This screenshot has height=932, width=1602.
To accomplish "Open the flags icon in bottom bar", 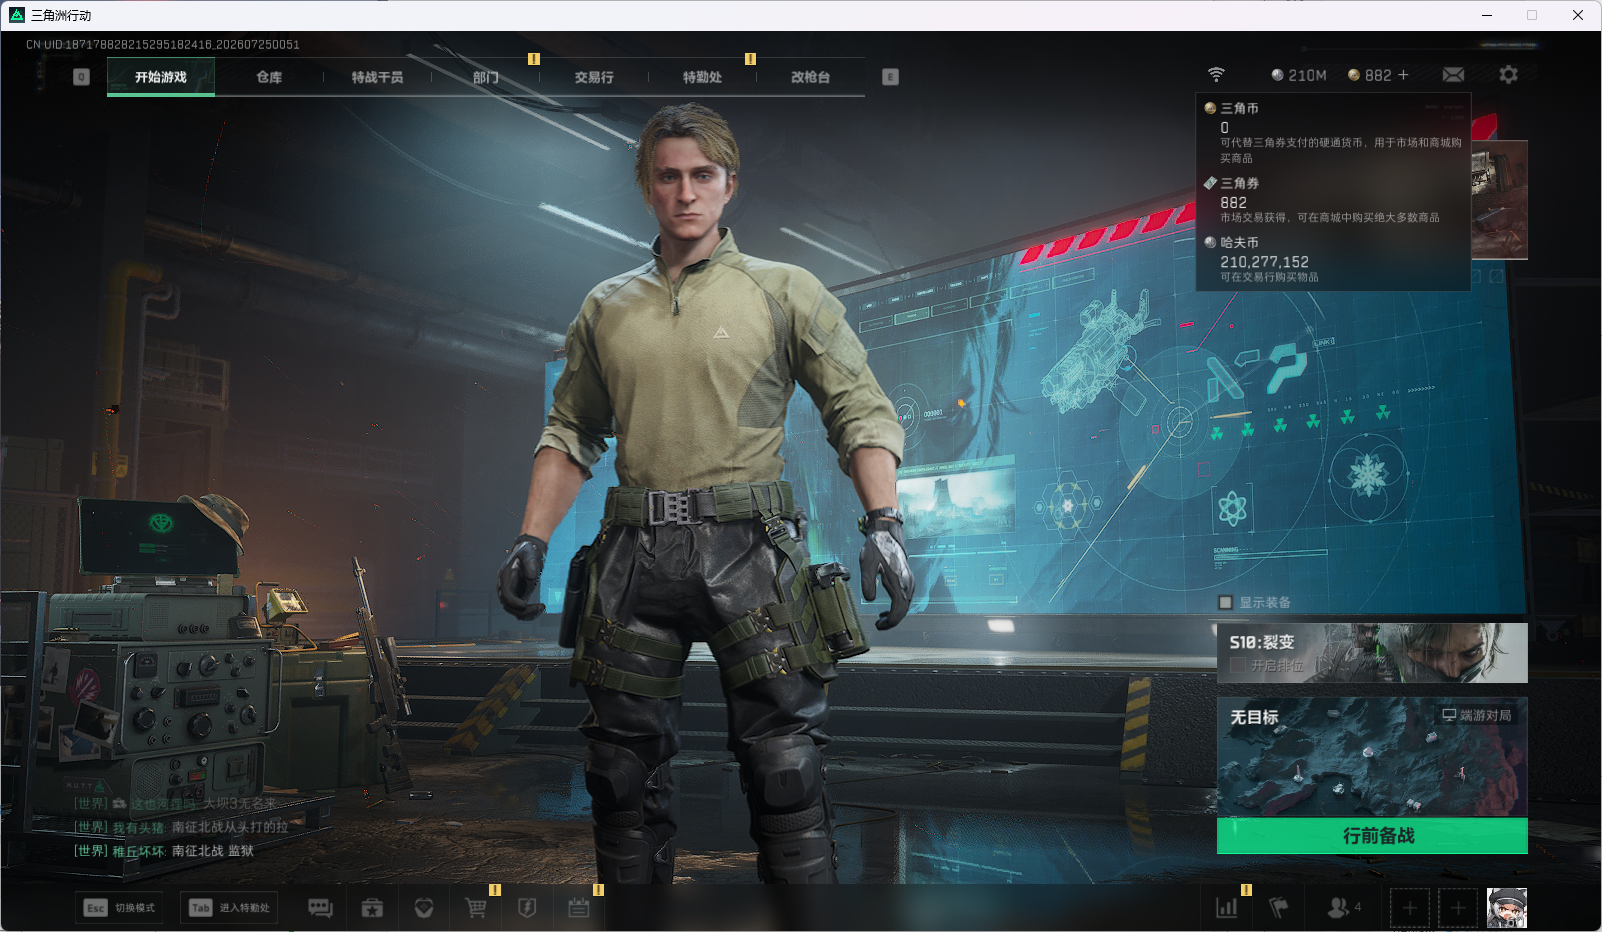I will pyautogui.click(x=1279, y=908).
